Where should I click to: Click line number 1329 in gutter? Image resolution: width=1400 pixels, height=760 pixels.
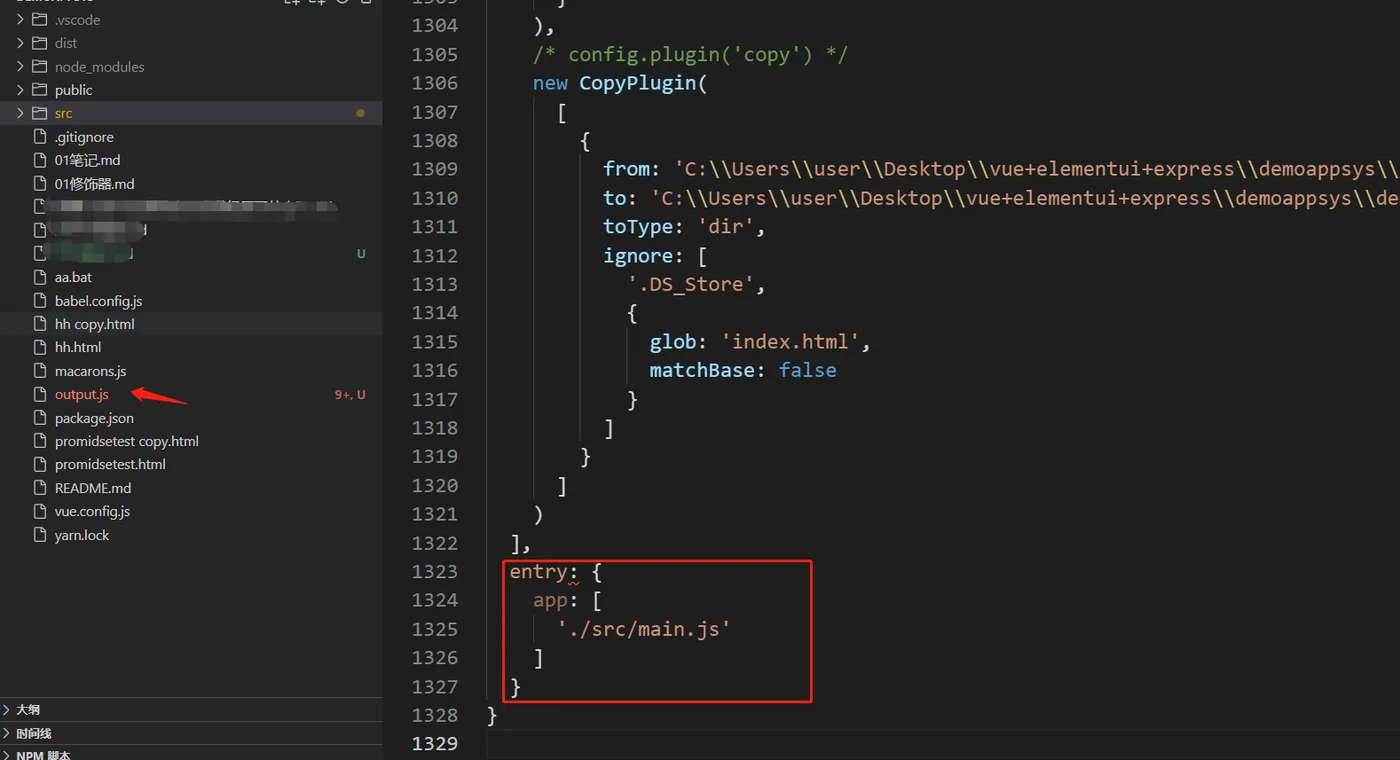434,743
